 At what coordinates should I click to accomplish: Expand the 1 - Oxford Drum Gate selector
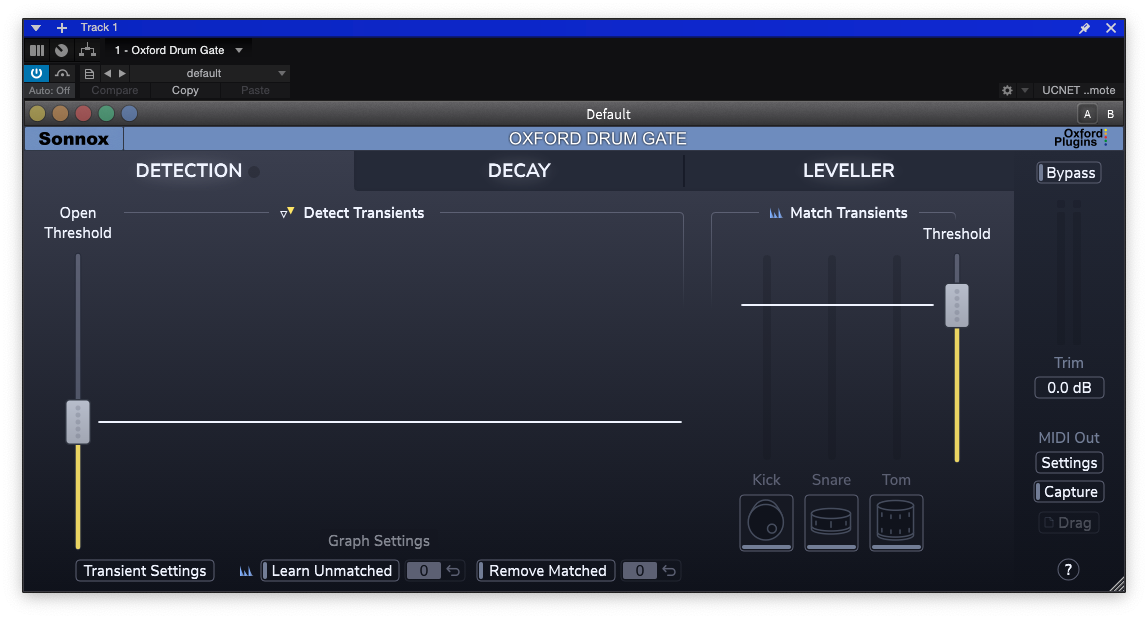pyautogui.click(x=239, y=51)
